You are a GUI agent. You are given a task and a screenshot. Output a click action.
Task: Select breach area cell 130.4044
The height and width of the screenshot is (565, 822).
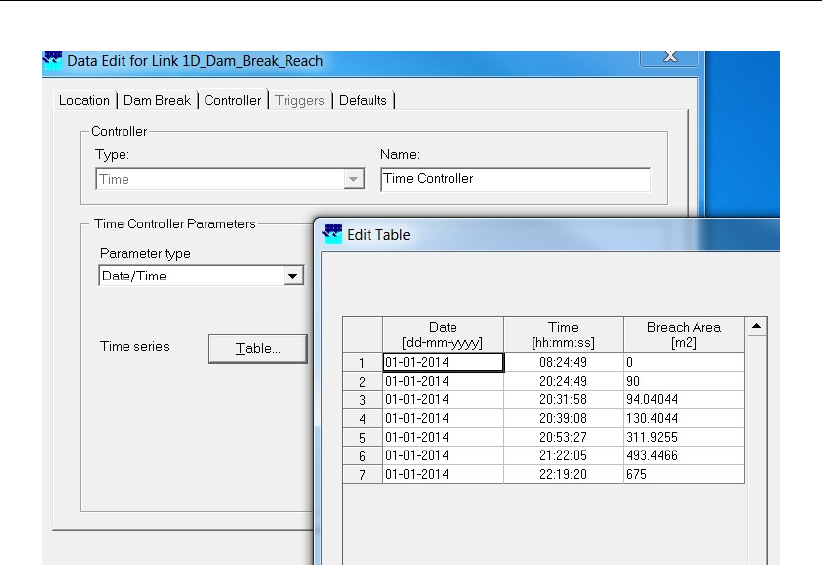coord(684,419)
